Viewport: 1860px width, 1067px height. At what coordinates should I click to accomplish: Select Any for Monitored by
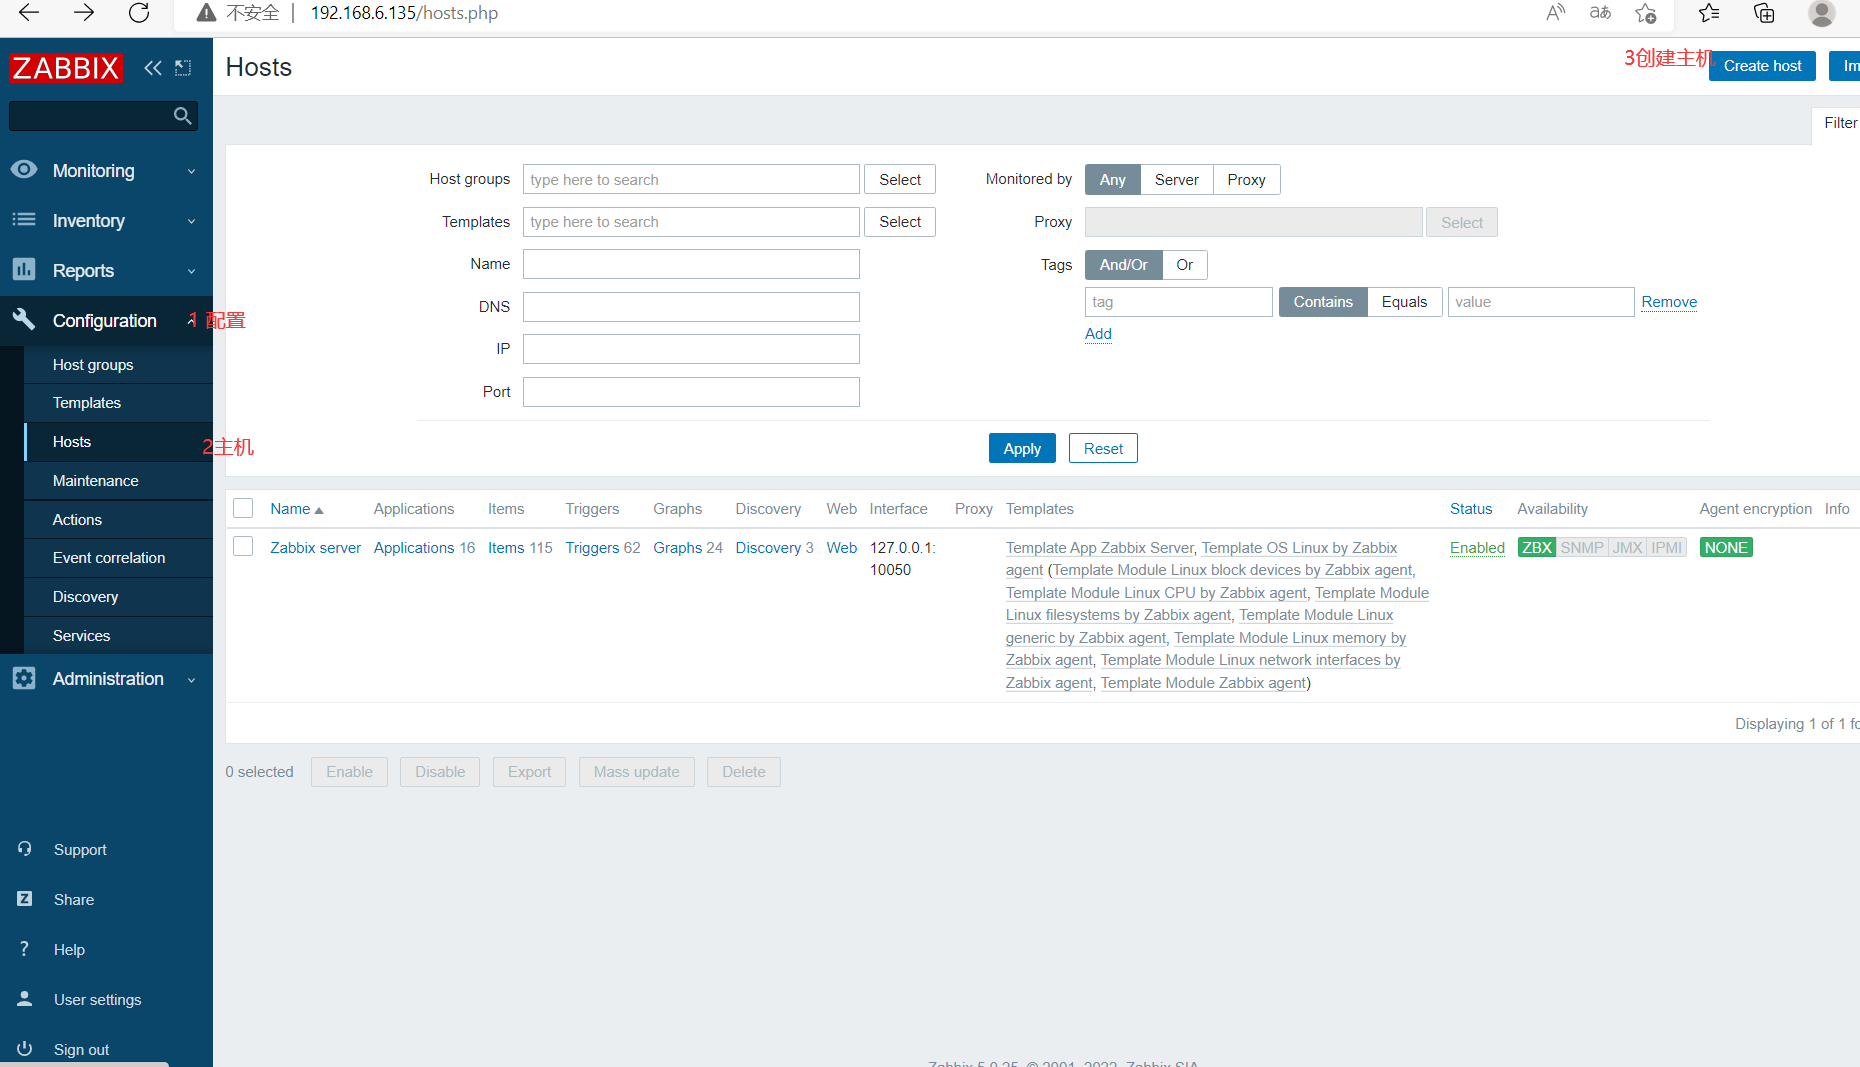point(1113,180)
